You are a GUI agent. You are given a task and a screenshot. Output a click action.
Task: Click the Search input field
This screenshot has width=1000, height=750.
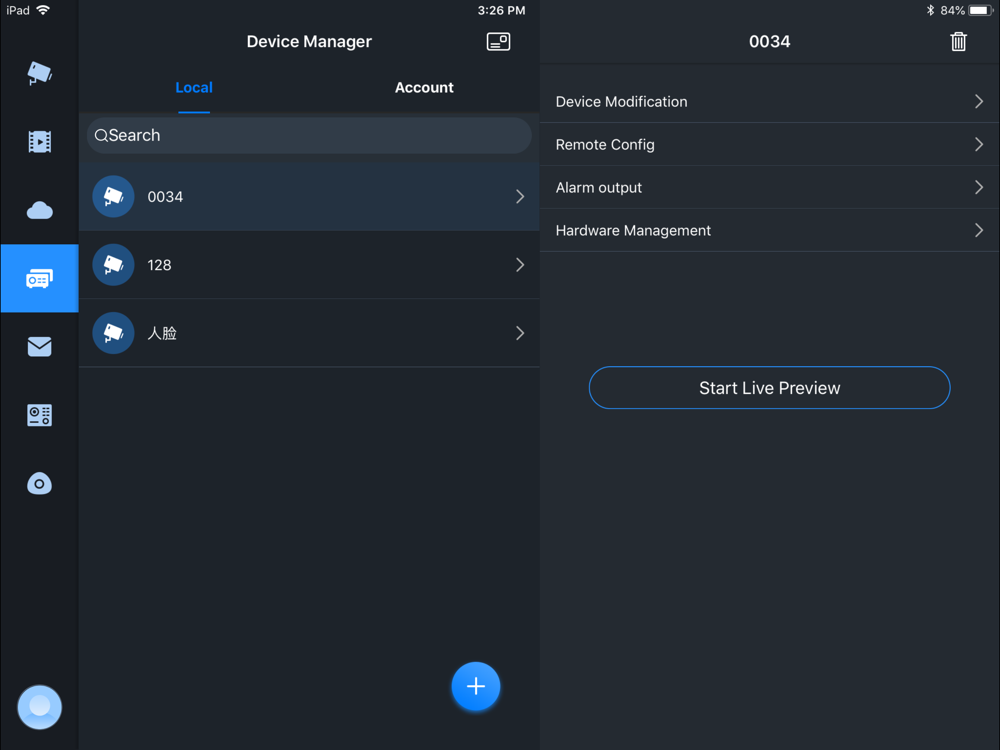(309, 135)
